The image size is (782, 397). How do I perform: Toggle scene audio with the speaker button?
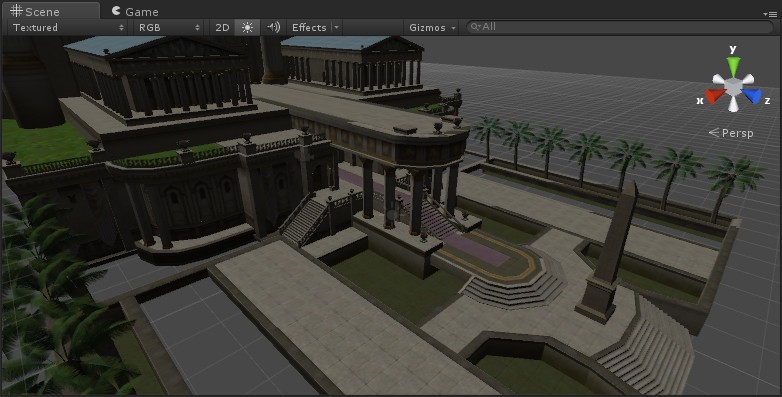coord(273,27)
